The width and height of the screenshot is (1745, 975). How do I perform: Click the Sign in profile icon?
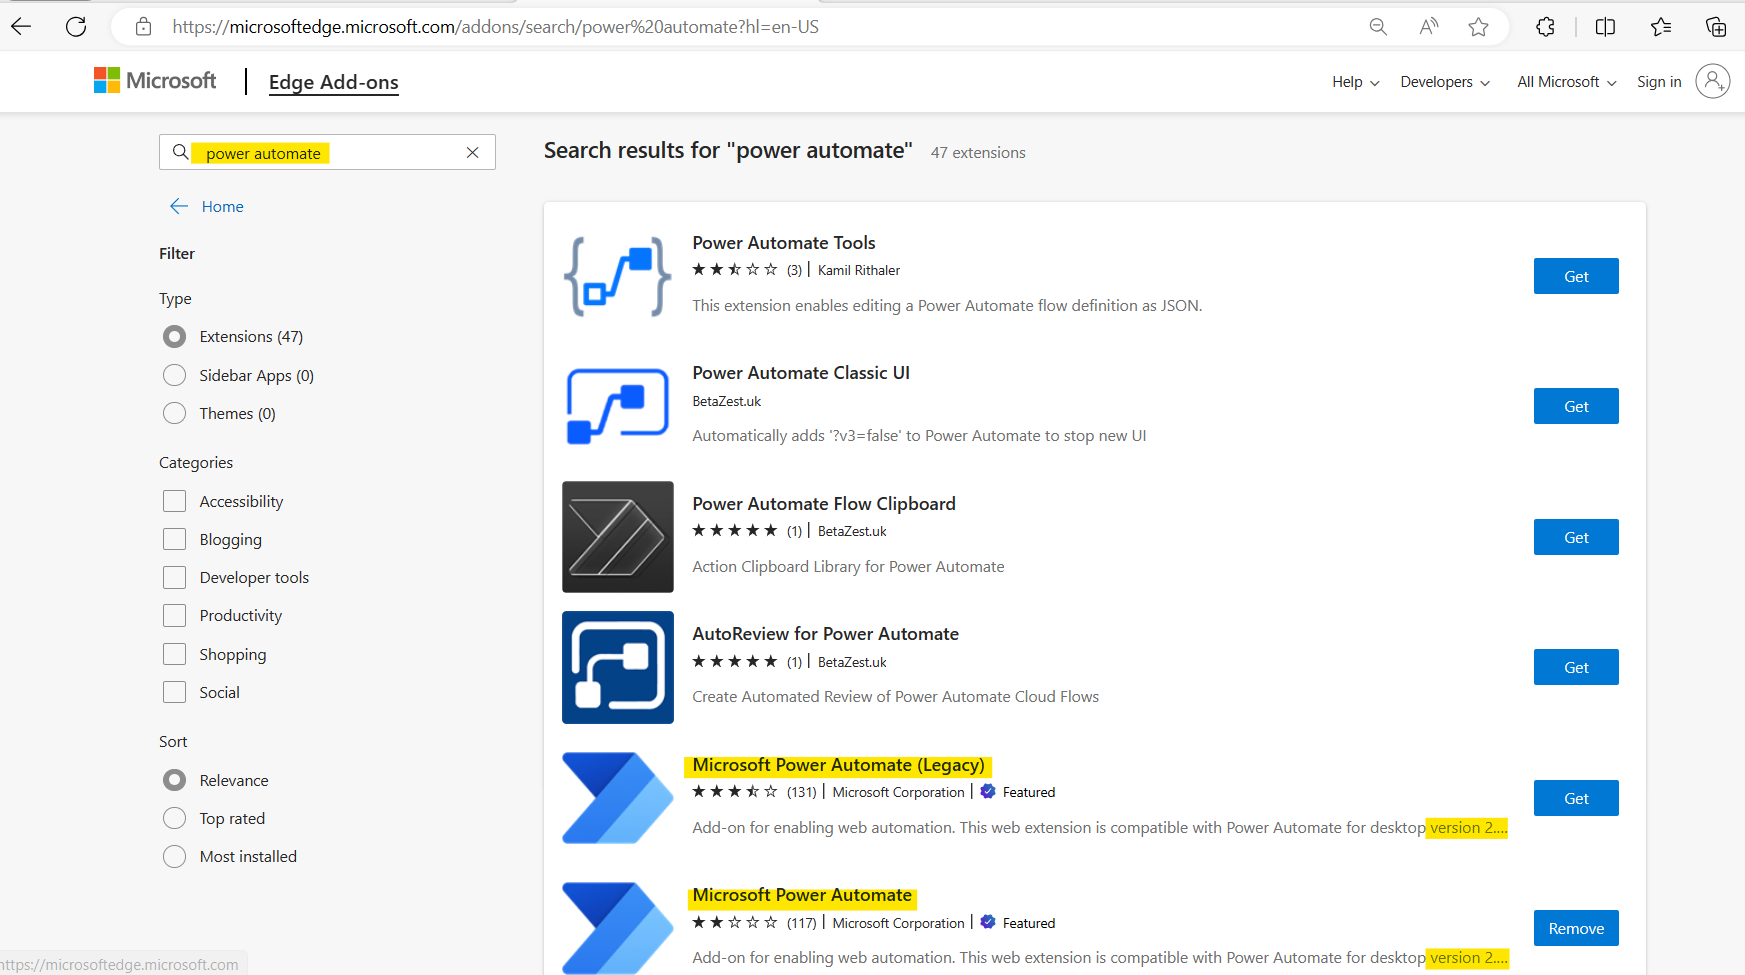coord(1713,81)
